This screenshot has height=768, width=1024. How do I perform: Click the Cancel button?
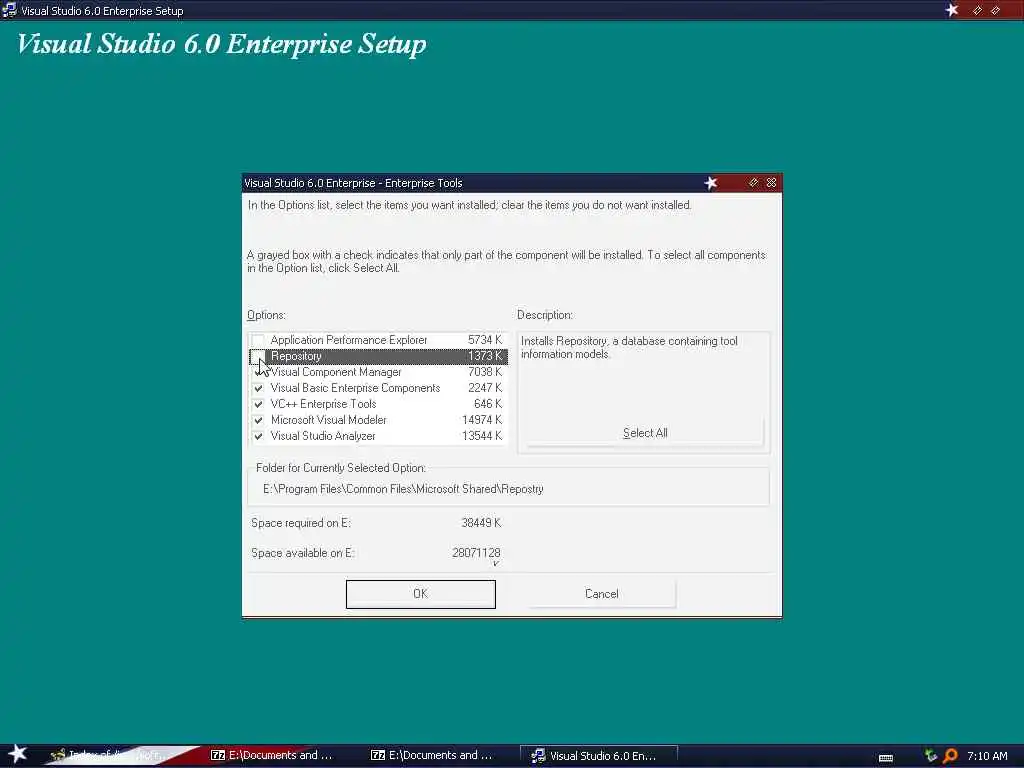[x=601, y=594]
